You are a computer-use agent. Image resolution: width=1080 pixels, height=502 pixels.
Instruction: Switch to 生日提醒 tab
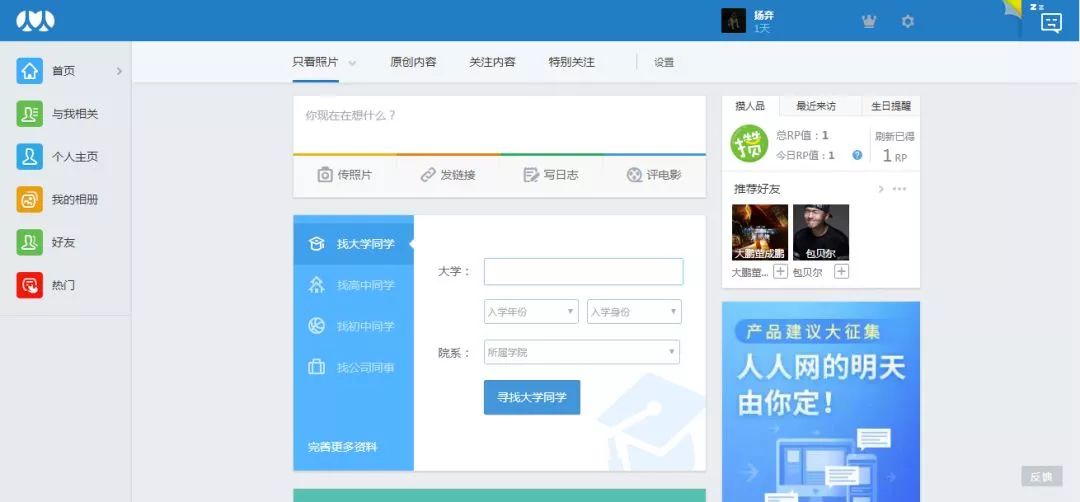(x=891, y=106)
